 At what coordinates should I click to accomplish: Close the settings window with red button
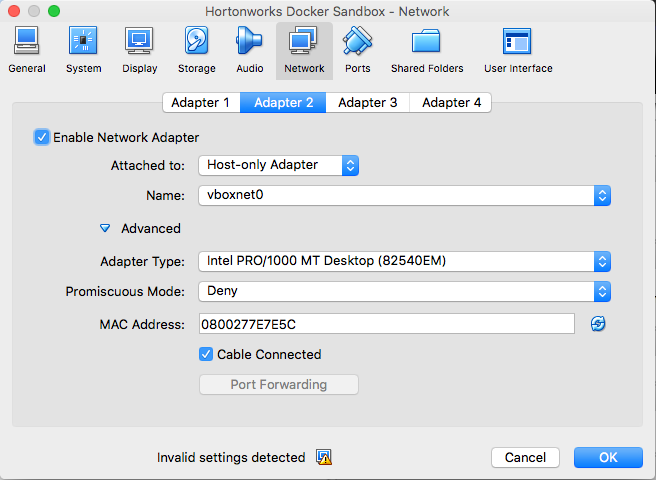[14, 11]
